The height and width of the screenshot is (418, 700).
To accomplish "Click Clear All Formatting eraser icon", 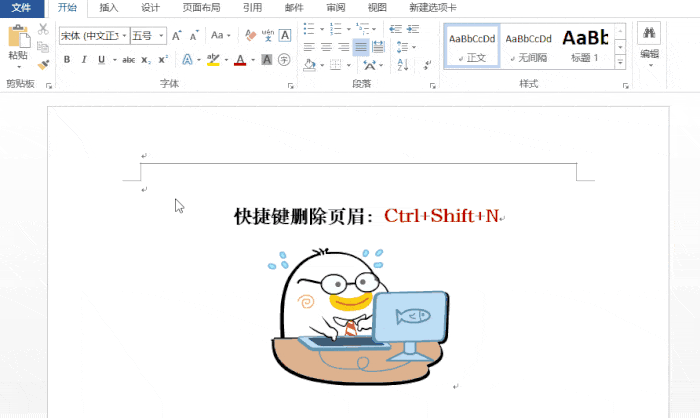I will tap(250, 35).
